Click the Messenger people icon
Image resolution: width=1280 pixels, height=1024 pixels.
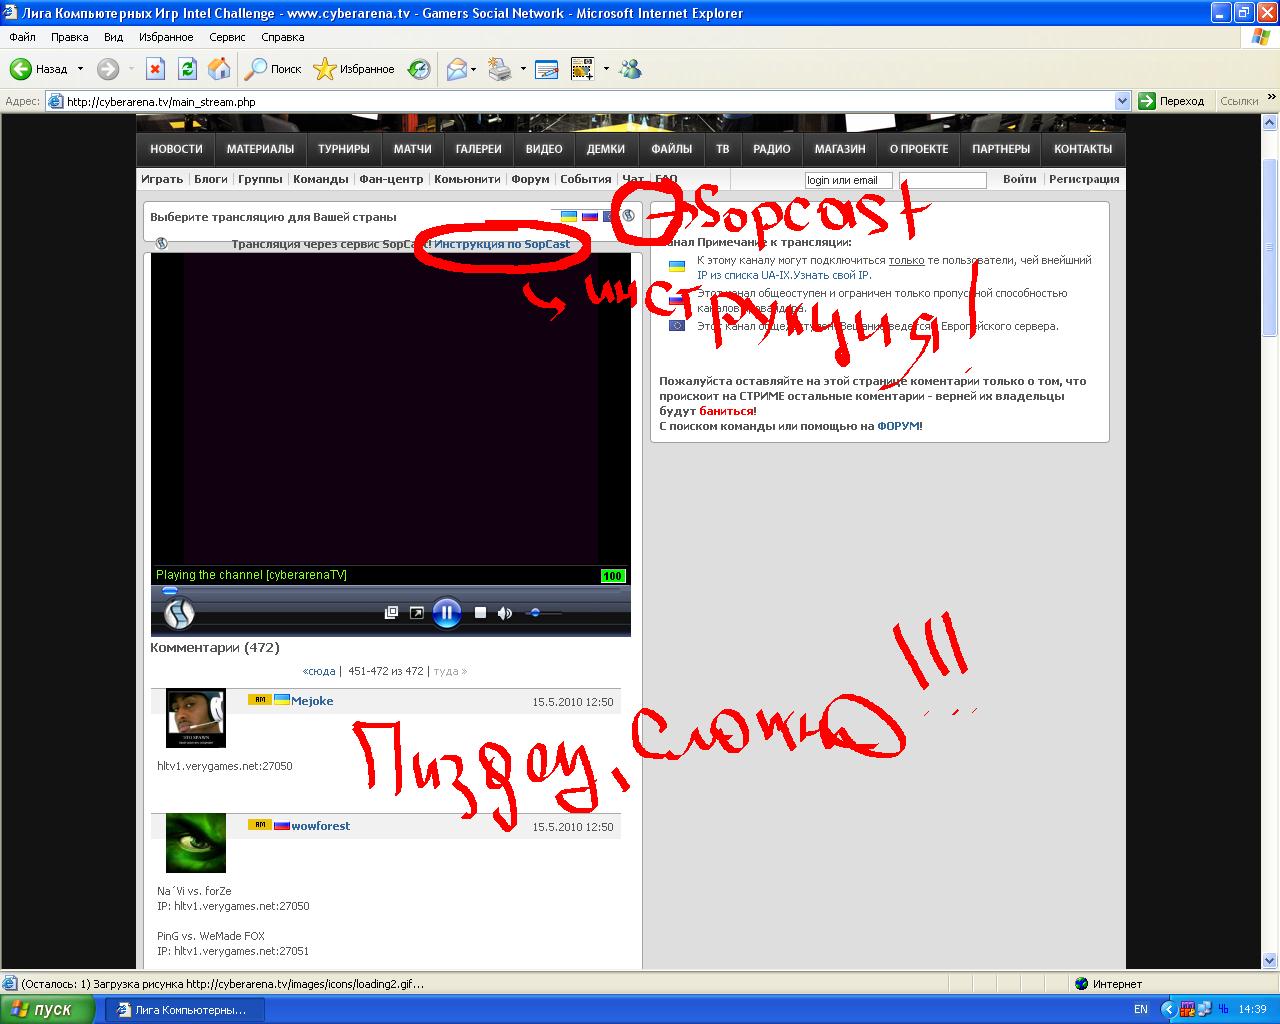pyautogui.click(x=630, y=69)
